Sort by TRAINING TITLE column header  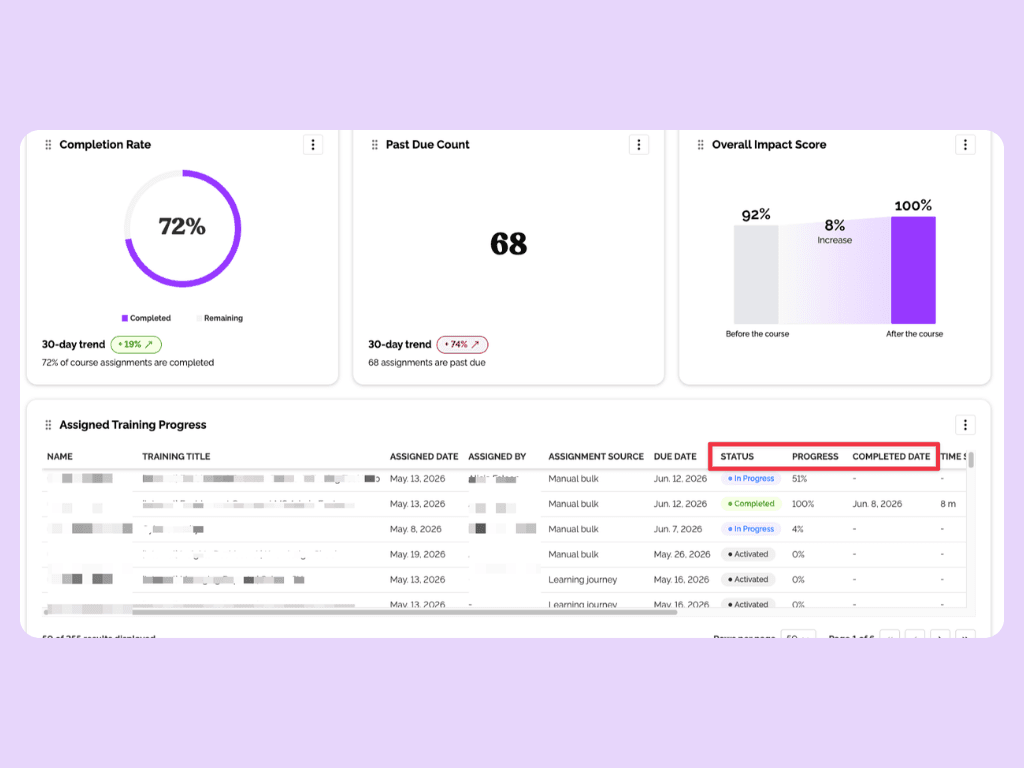[x=176, y=456]
